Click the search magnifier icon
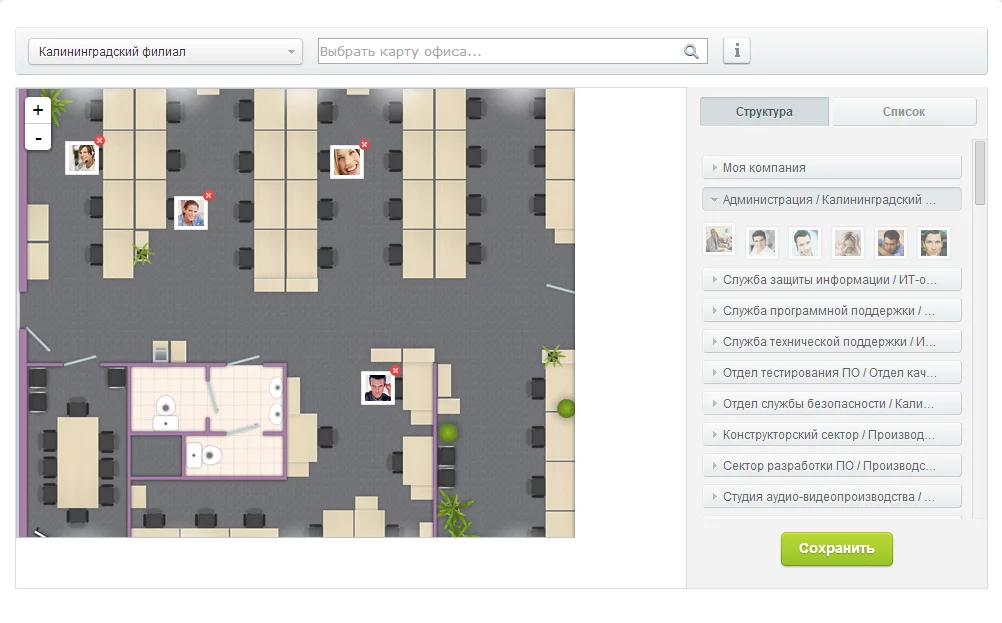1002x623 pixels. (x=691, y=52)
